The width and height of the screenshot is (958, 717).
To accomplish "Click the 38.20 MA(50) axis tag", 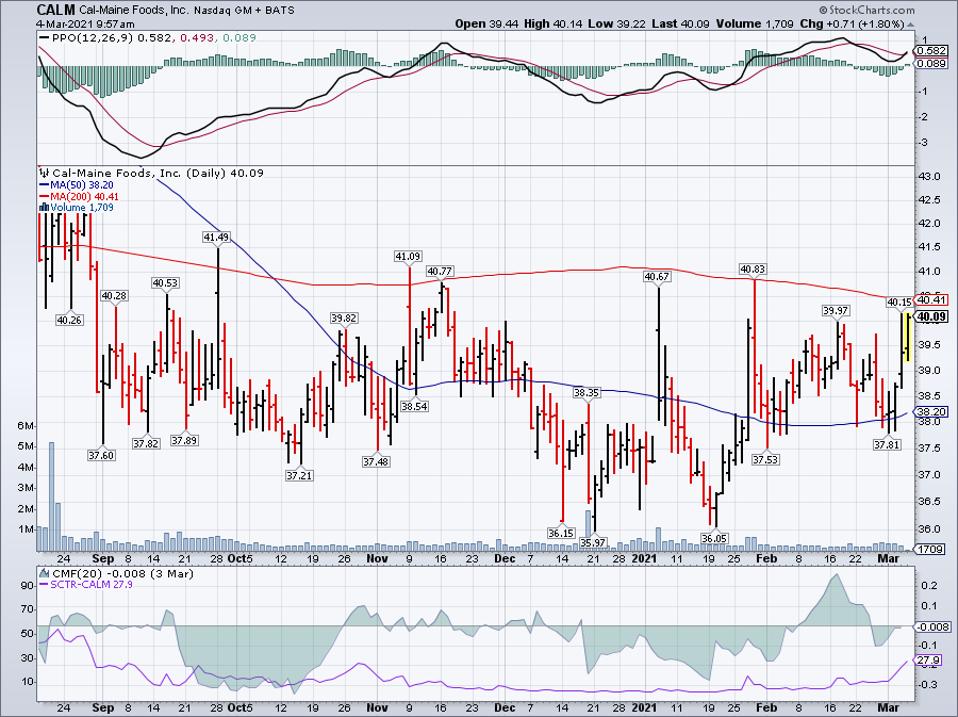I will click(x=932, y=412).
